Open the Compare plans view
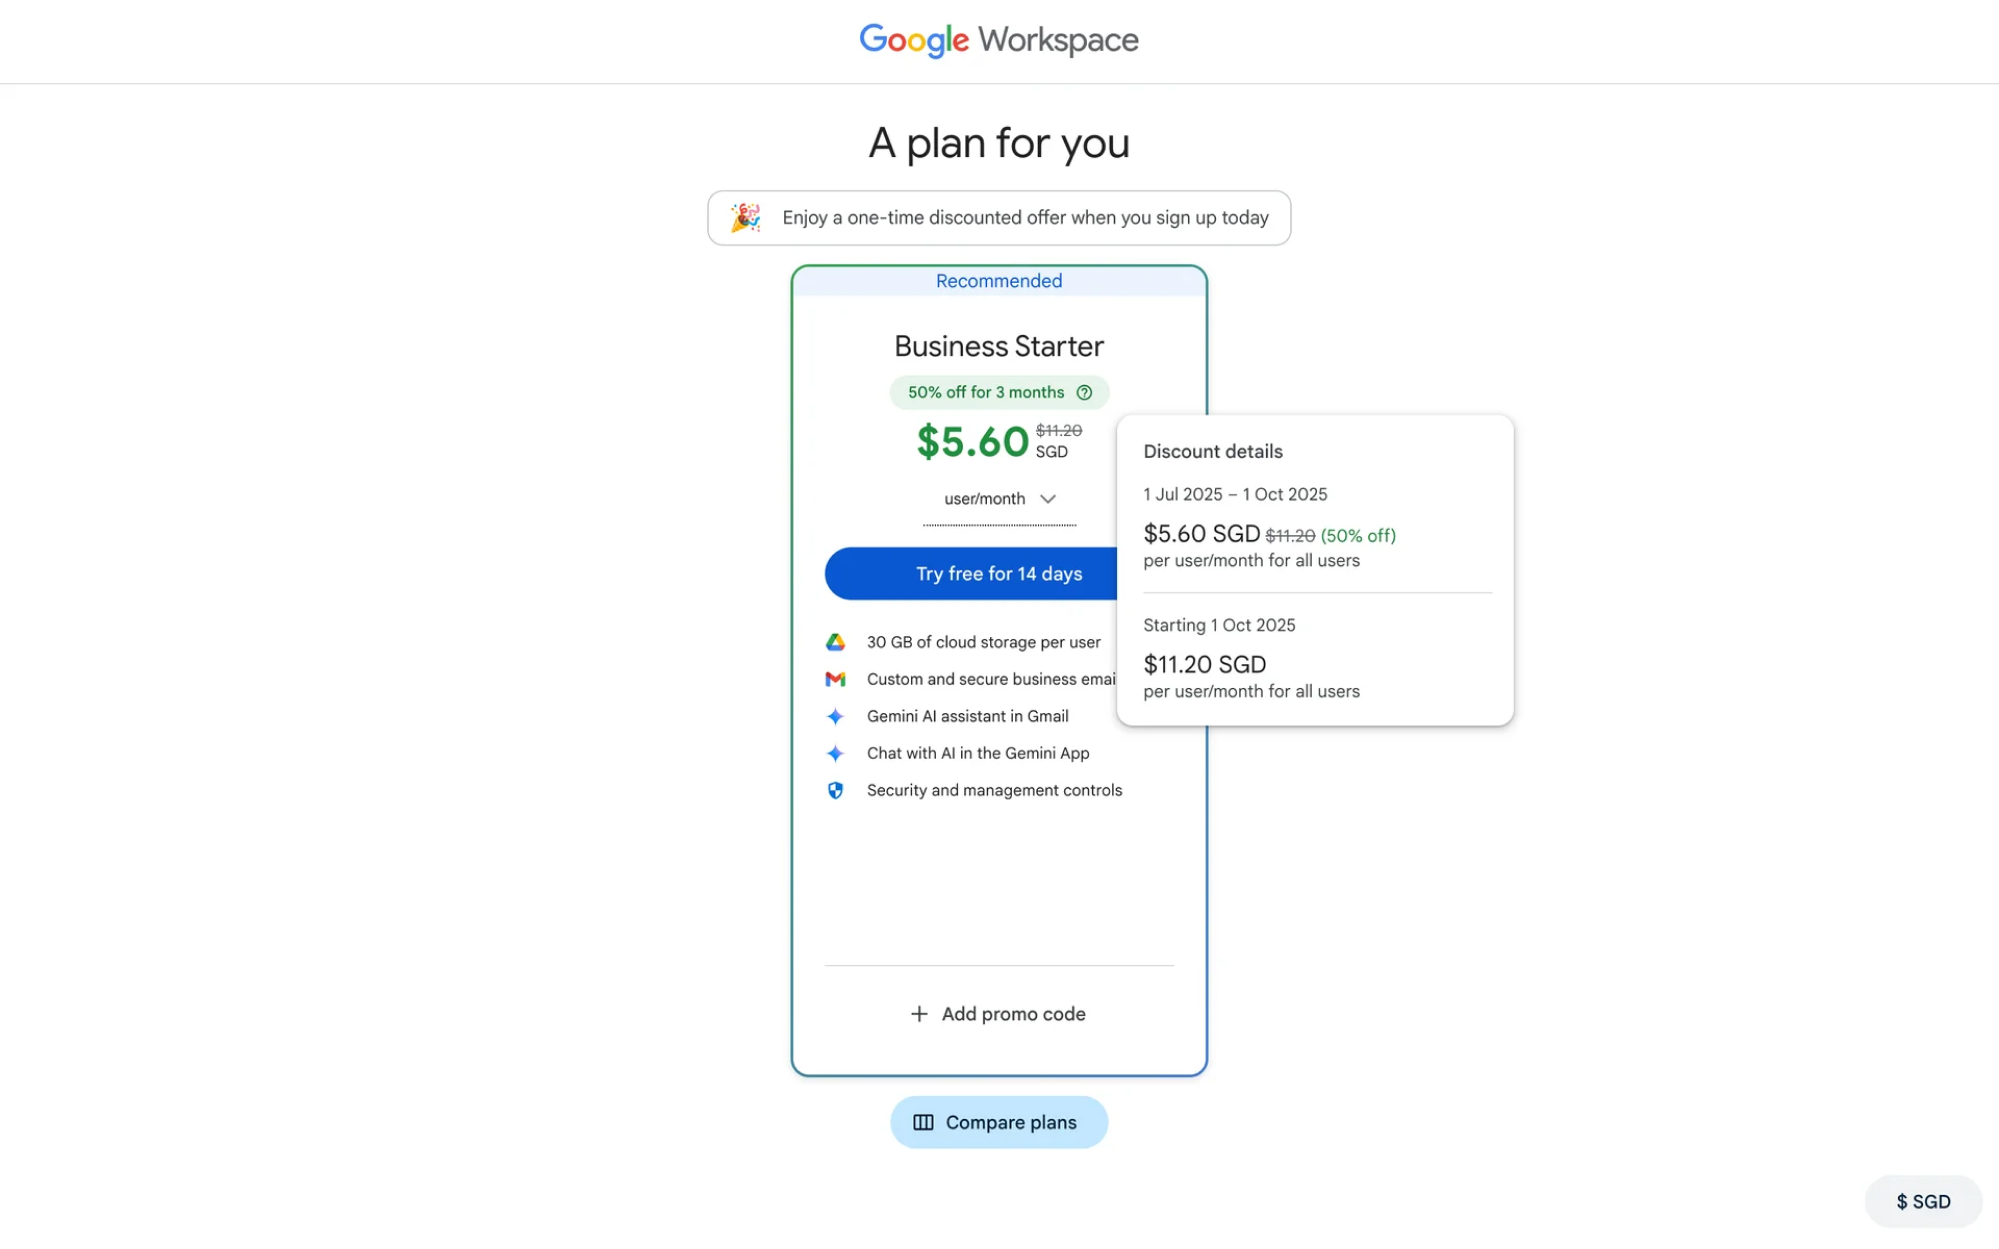The height and width of the screenshot is (1249, 1999). (x=1010, y=1122)
